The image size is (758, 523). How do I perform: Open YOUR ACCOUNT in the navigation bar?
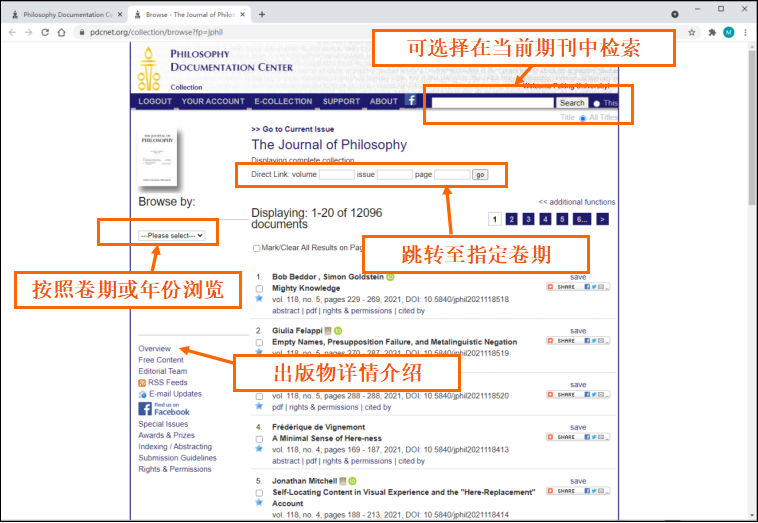(x=213, y=102)
